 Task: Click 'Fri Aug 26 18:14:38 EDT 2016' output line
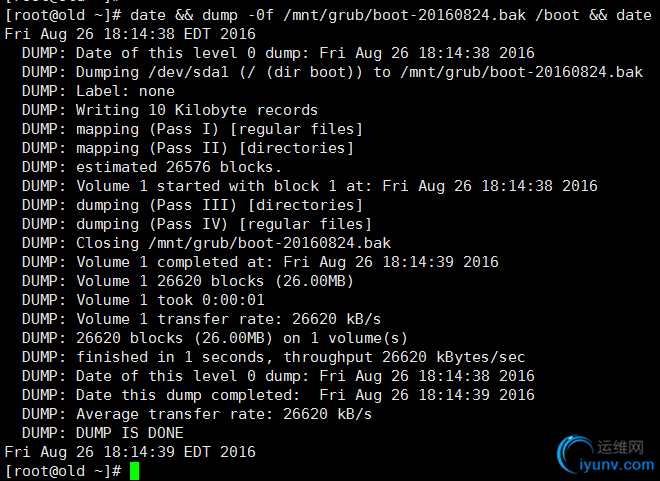coord(130,34)
